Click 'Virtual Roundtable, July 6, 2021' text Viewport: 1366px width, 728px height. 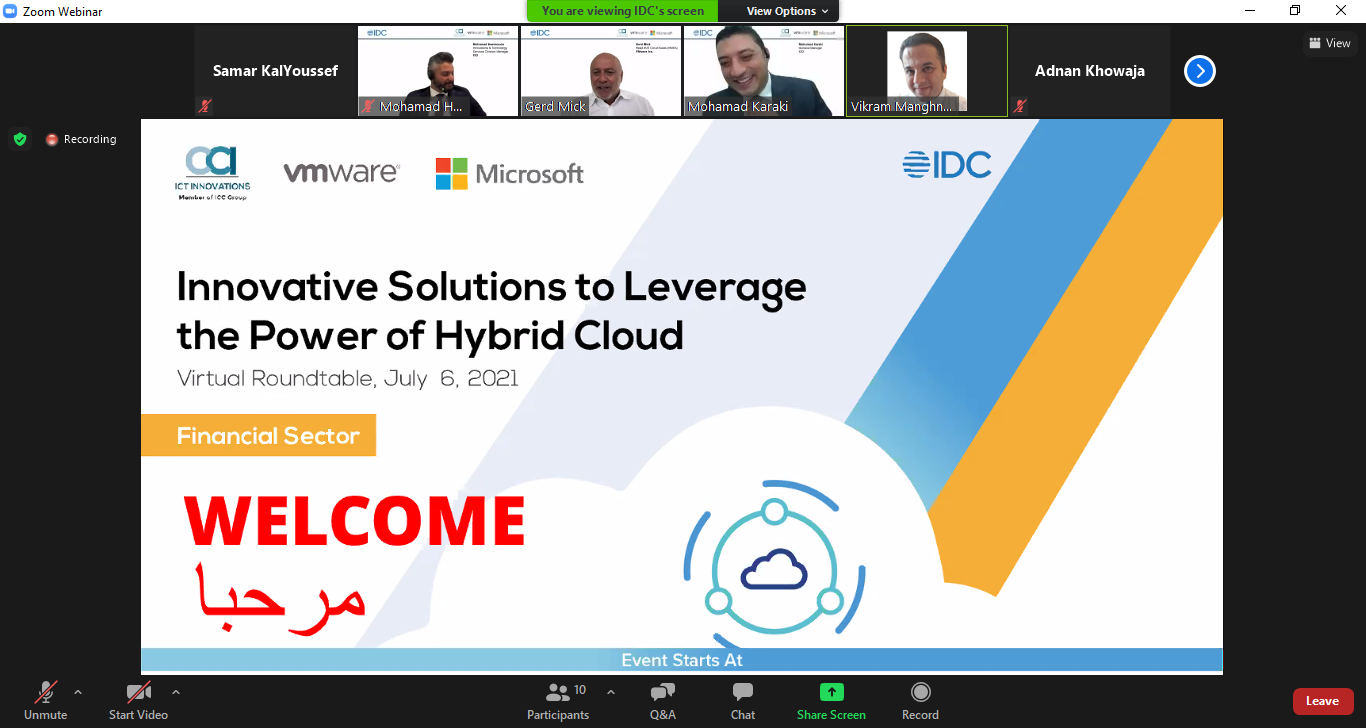pos(348,379)
